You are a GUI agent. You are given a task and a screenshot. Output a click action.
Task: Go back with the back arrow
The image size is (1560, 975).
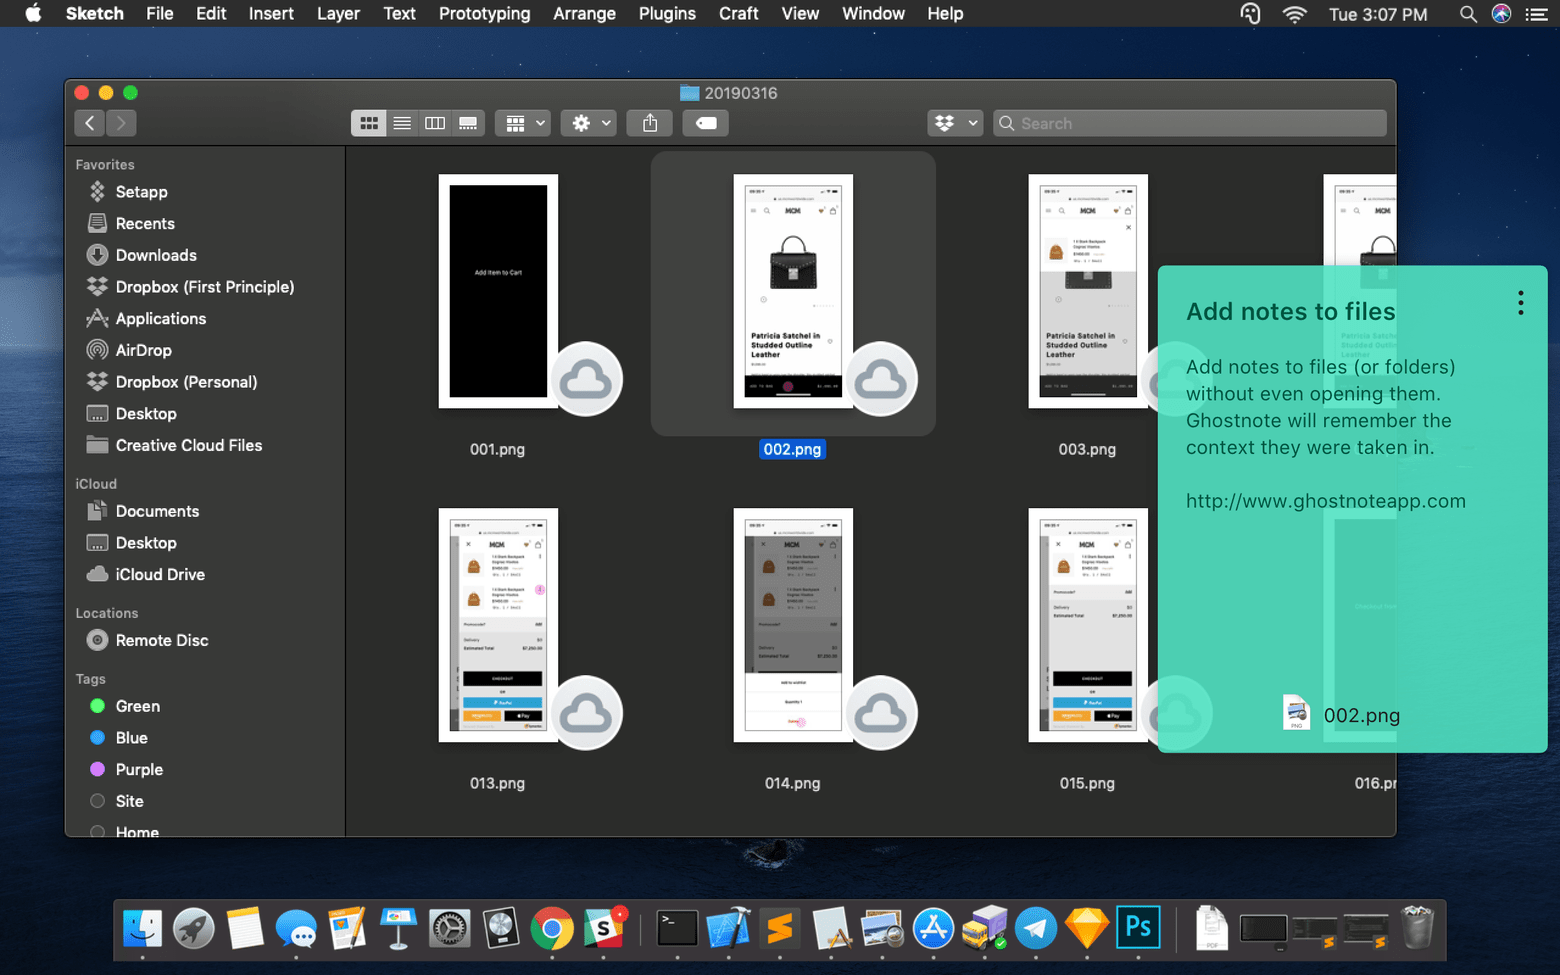coord(90,123)
